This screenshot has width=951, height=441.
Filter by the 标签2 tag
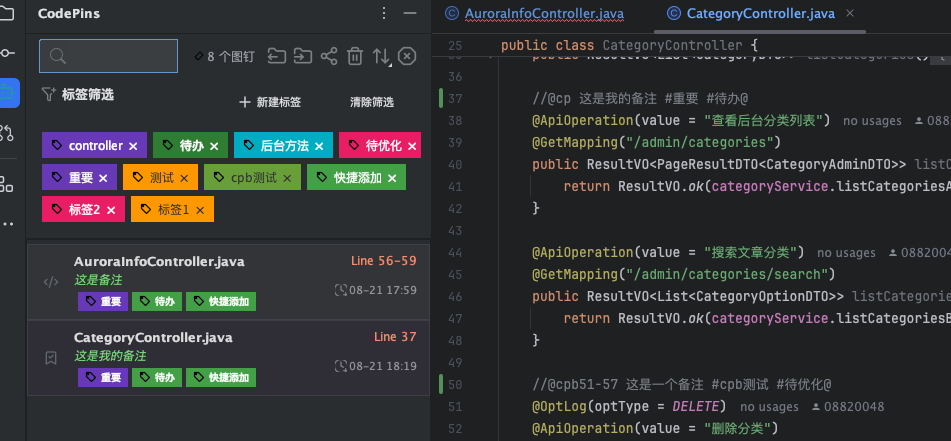point(83,209)
